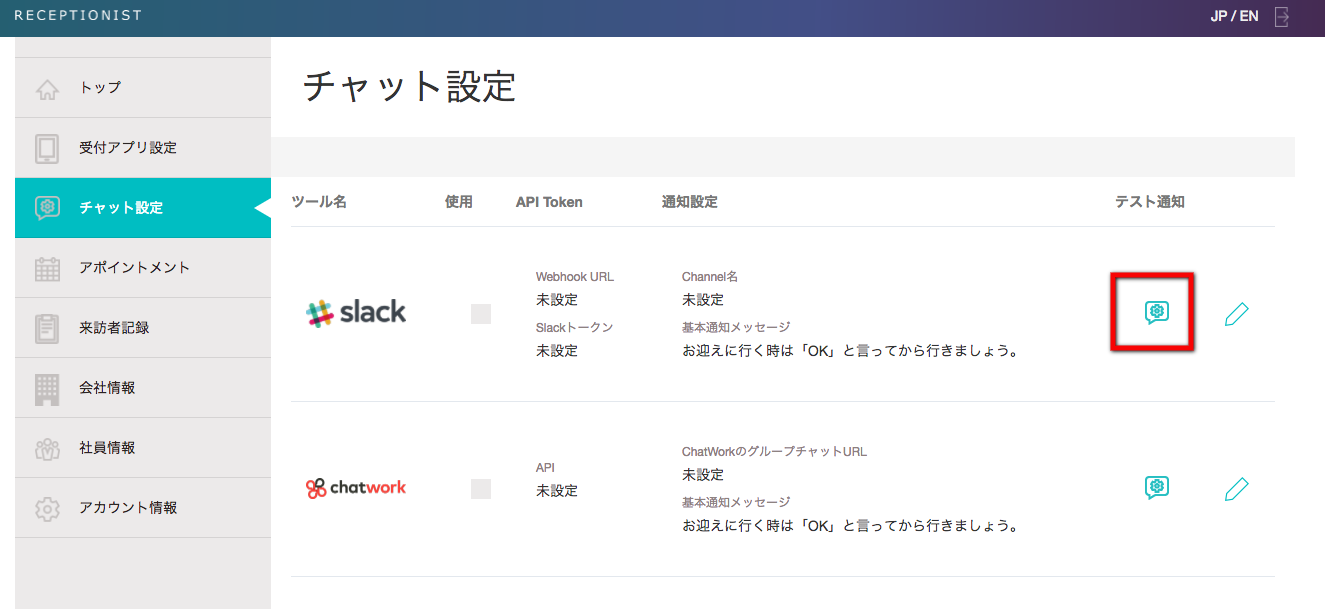Click the gear icon for アカウント情報
Image resolution: width=1325 pixels, height=609 pixels.
click(47, 508)
